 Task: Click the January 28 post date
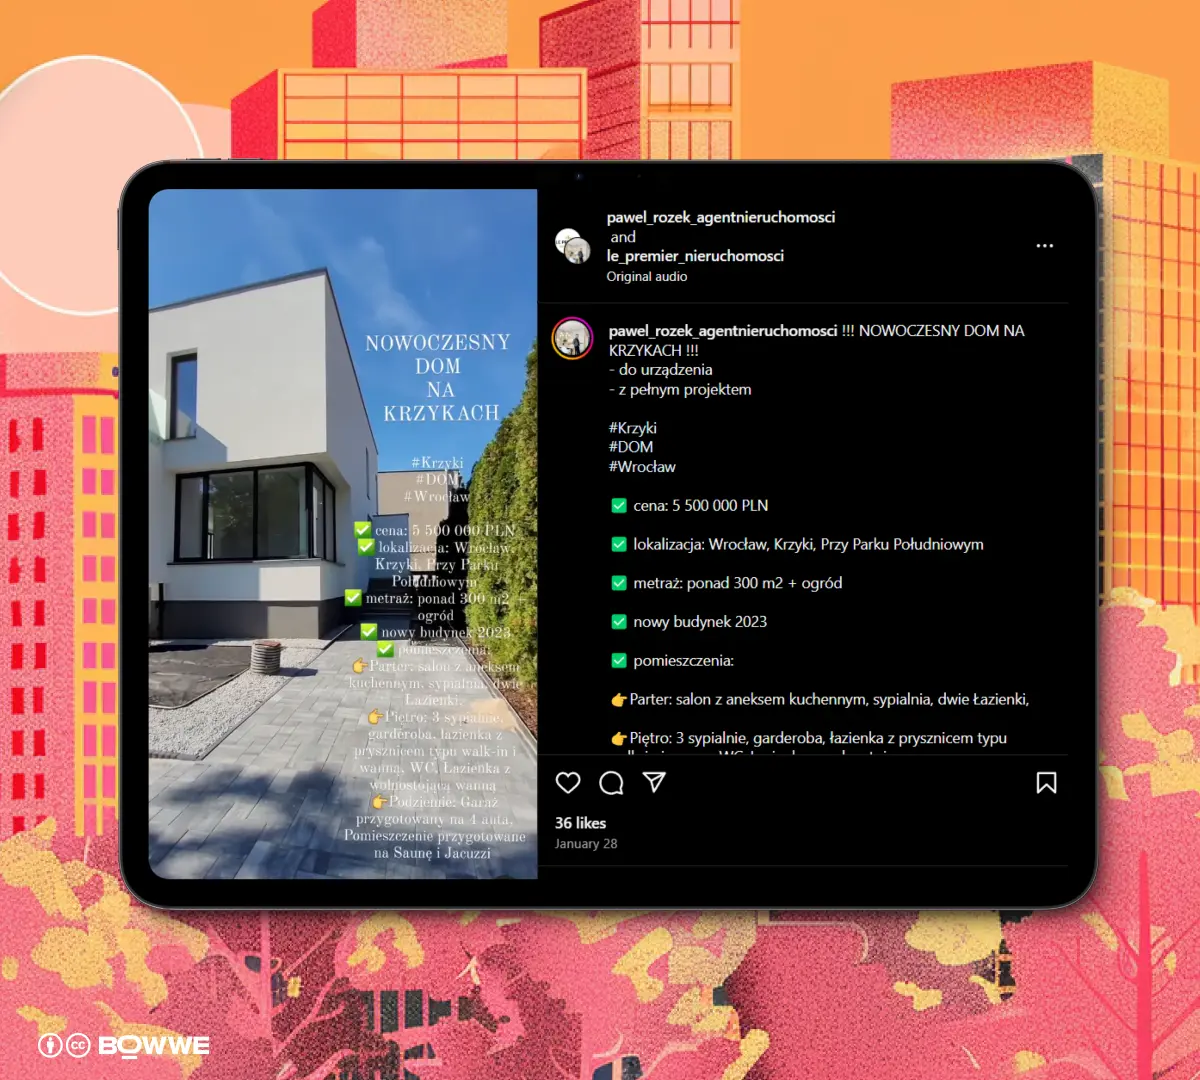586,844
